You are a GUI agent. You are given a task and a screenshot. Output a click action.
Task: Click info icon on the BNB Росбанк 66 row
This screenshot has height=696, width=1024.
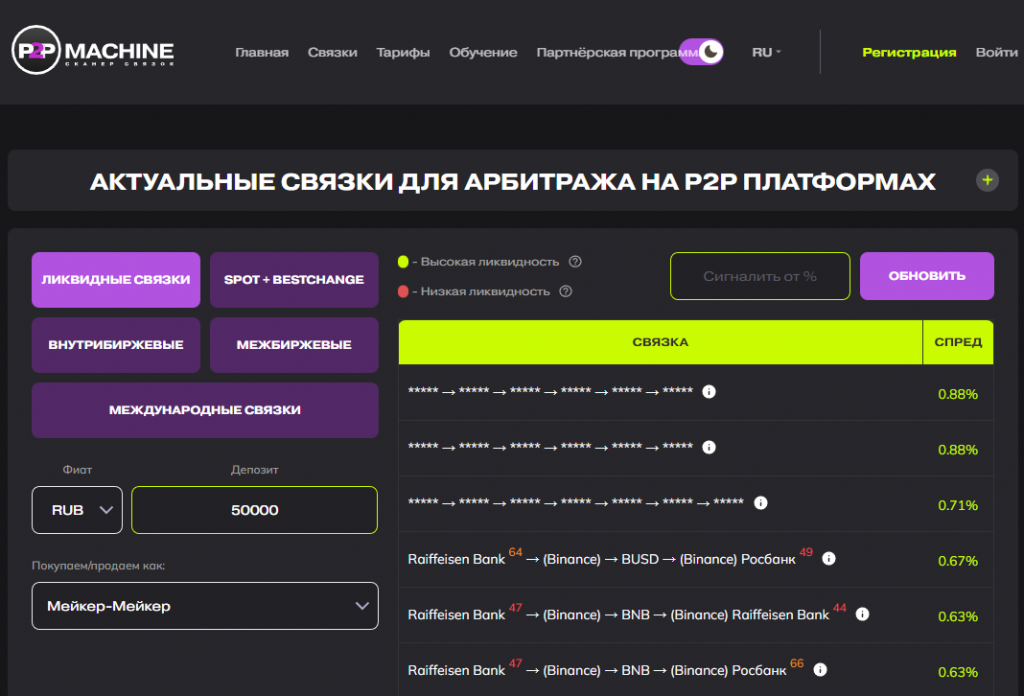(820, 670)
